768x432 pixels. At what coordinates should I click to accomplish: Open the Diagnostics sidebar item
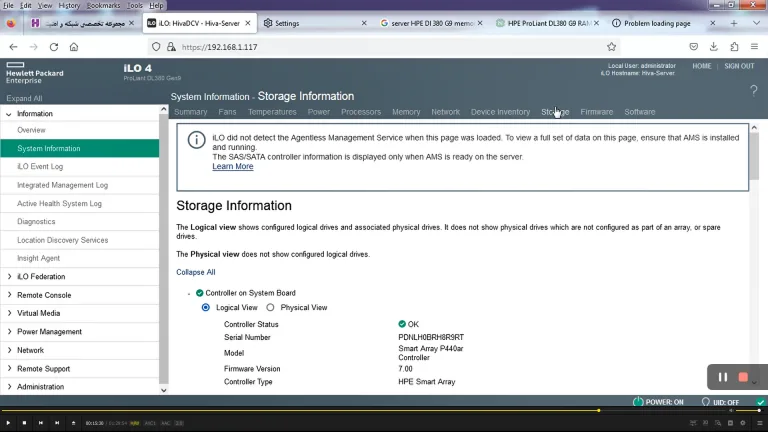click(36, 221)
